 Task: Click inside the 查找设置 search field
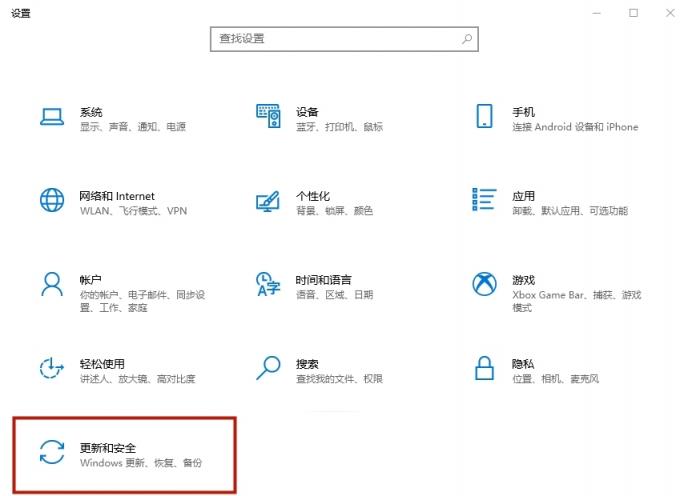[335, 39]
